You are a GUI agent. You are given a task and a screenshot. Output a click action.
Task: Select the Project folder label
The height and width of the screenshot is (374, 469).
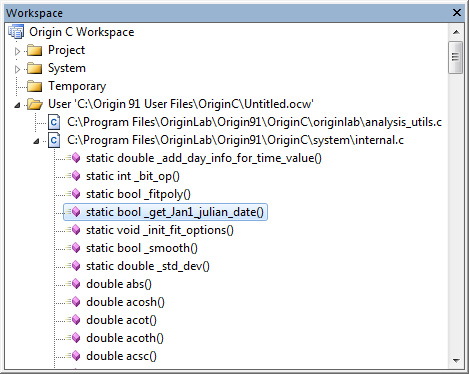pos(66,50)
